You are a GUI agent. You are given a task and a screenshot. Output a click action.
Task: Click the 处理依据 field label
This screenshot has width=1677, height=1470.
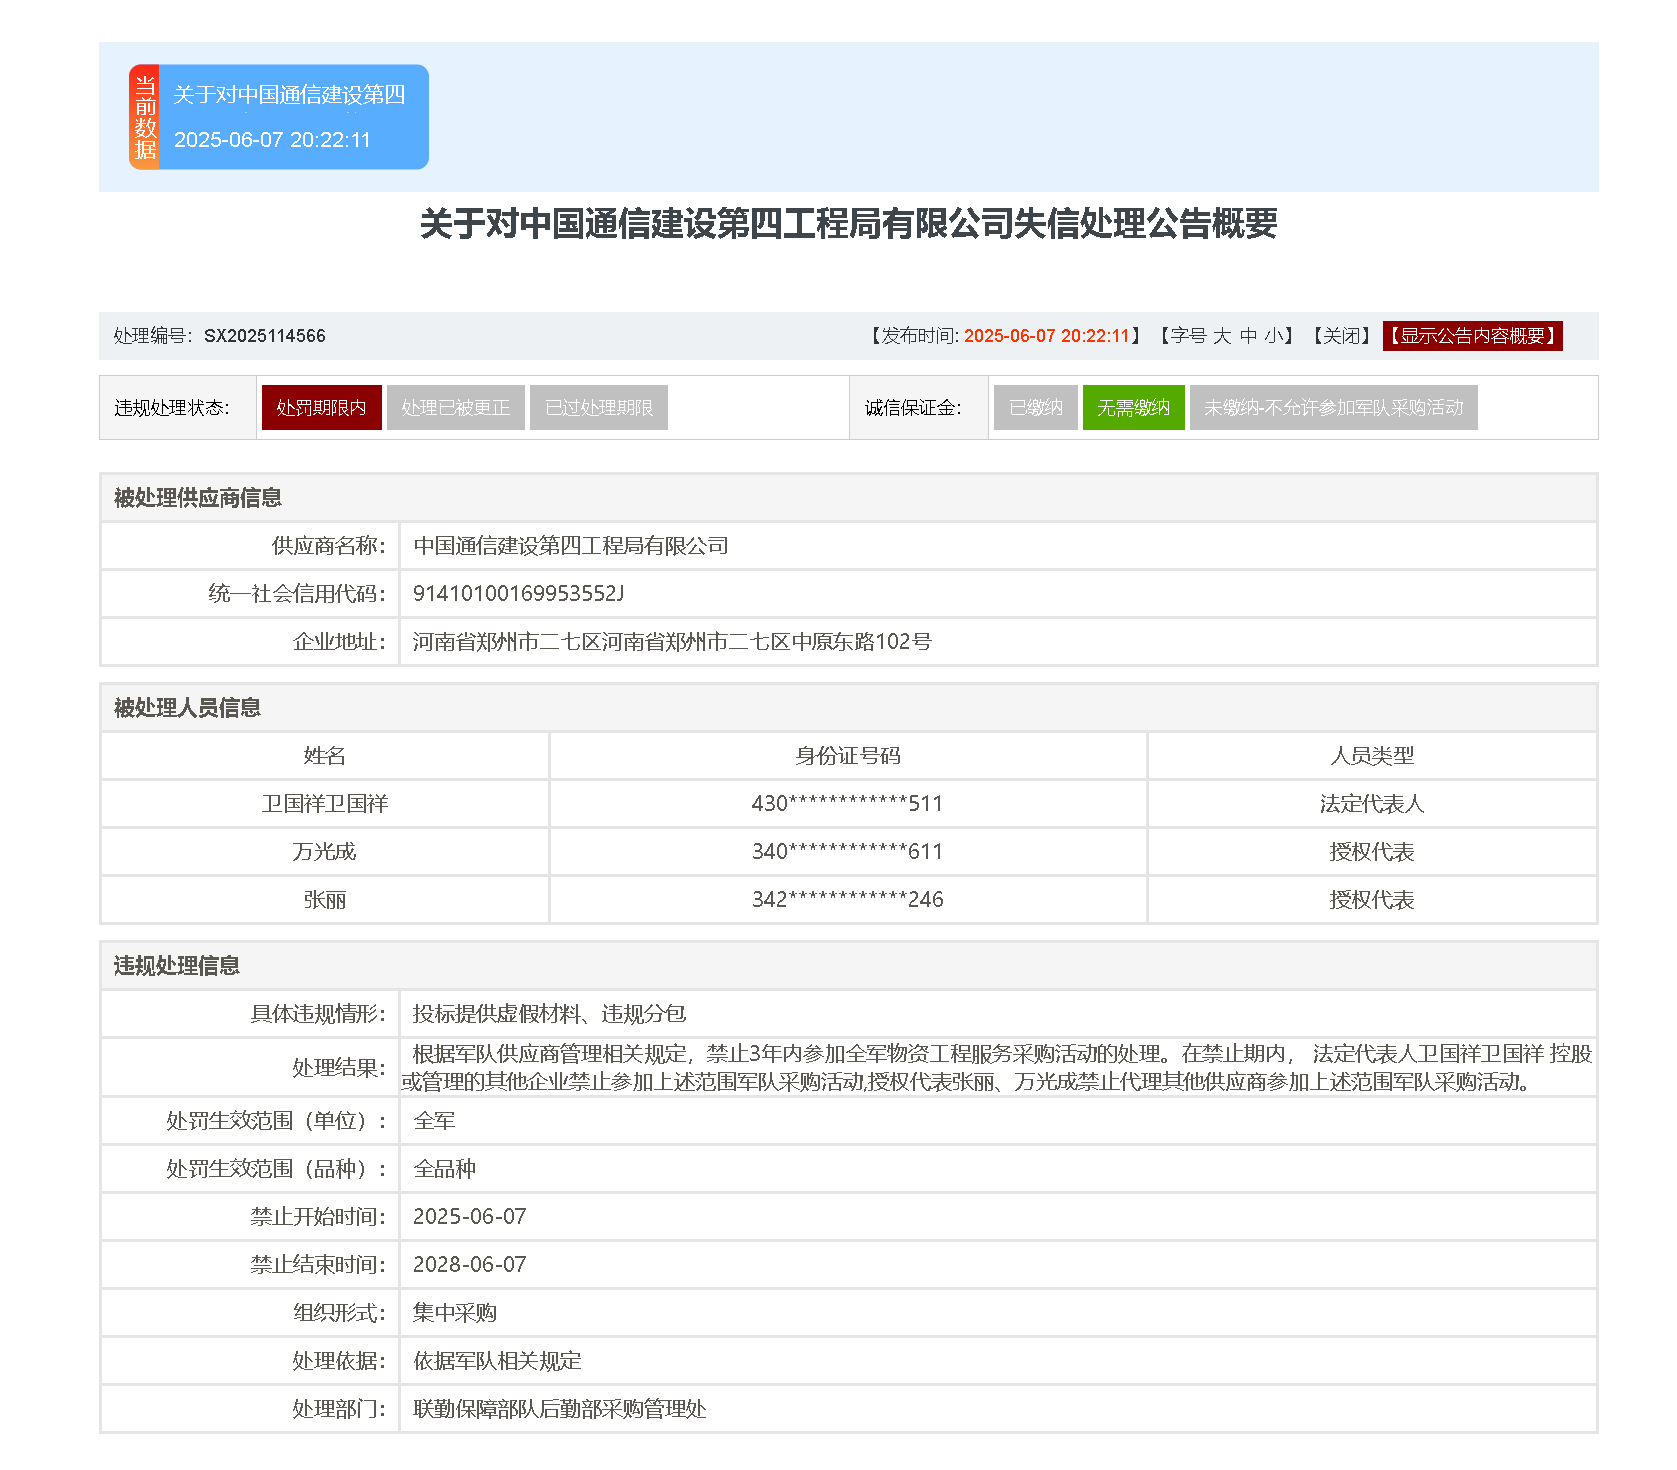coord(340,1361)
